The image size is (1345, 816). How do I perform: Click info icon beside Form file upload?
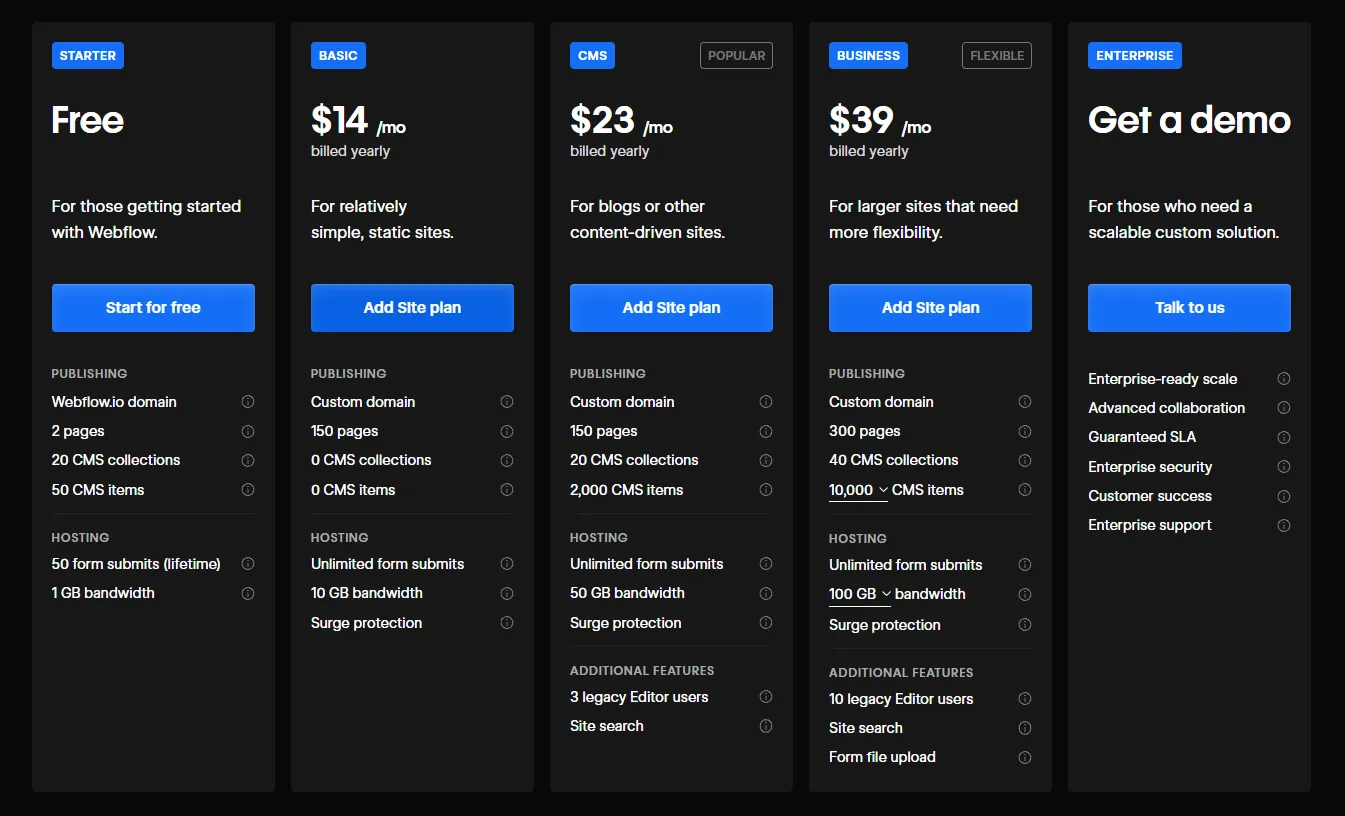click(x=1025, y=757)
